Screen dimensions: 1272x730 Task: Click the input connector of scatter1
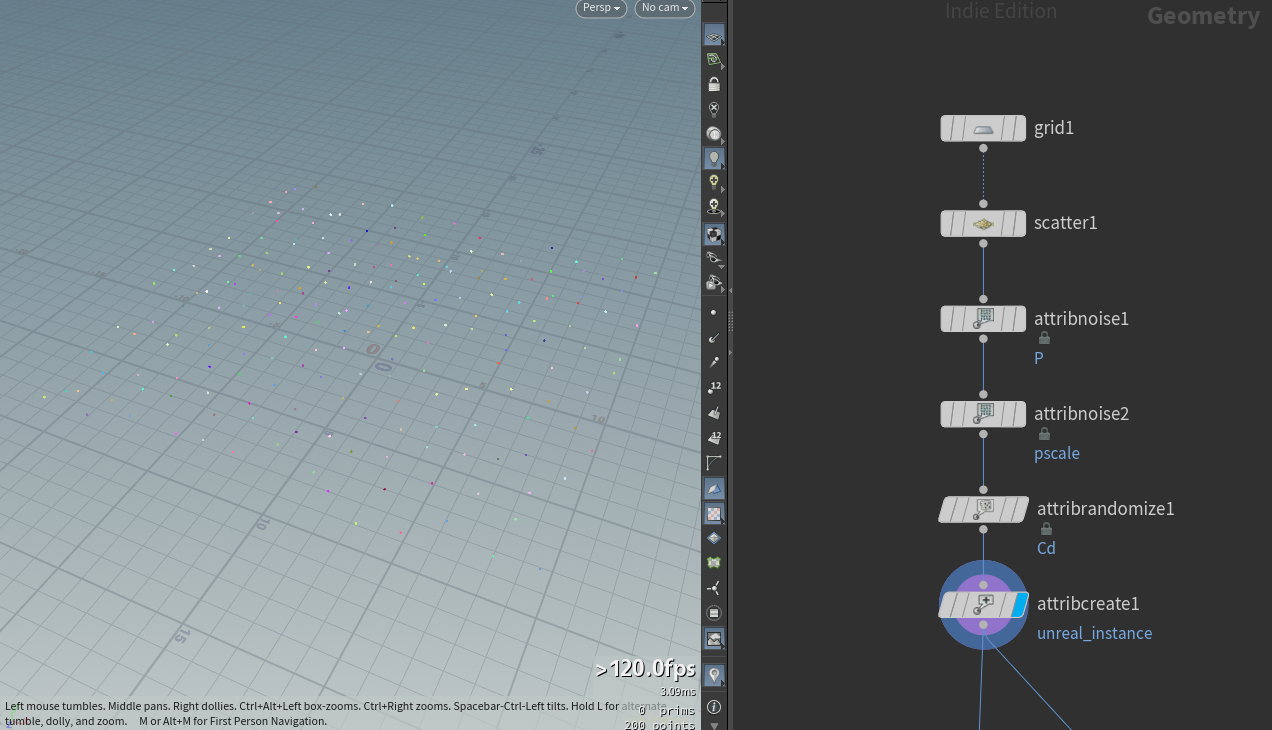[x=983, y=204]
